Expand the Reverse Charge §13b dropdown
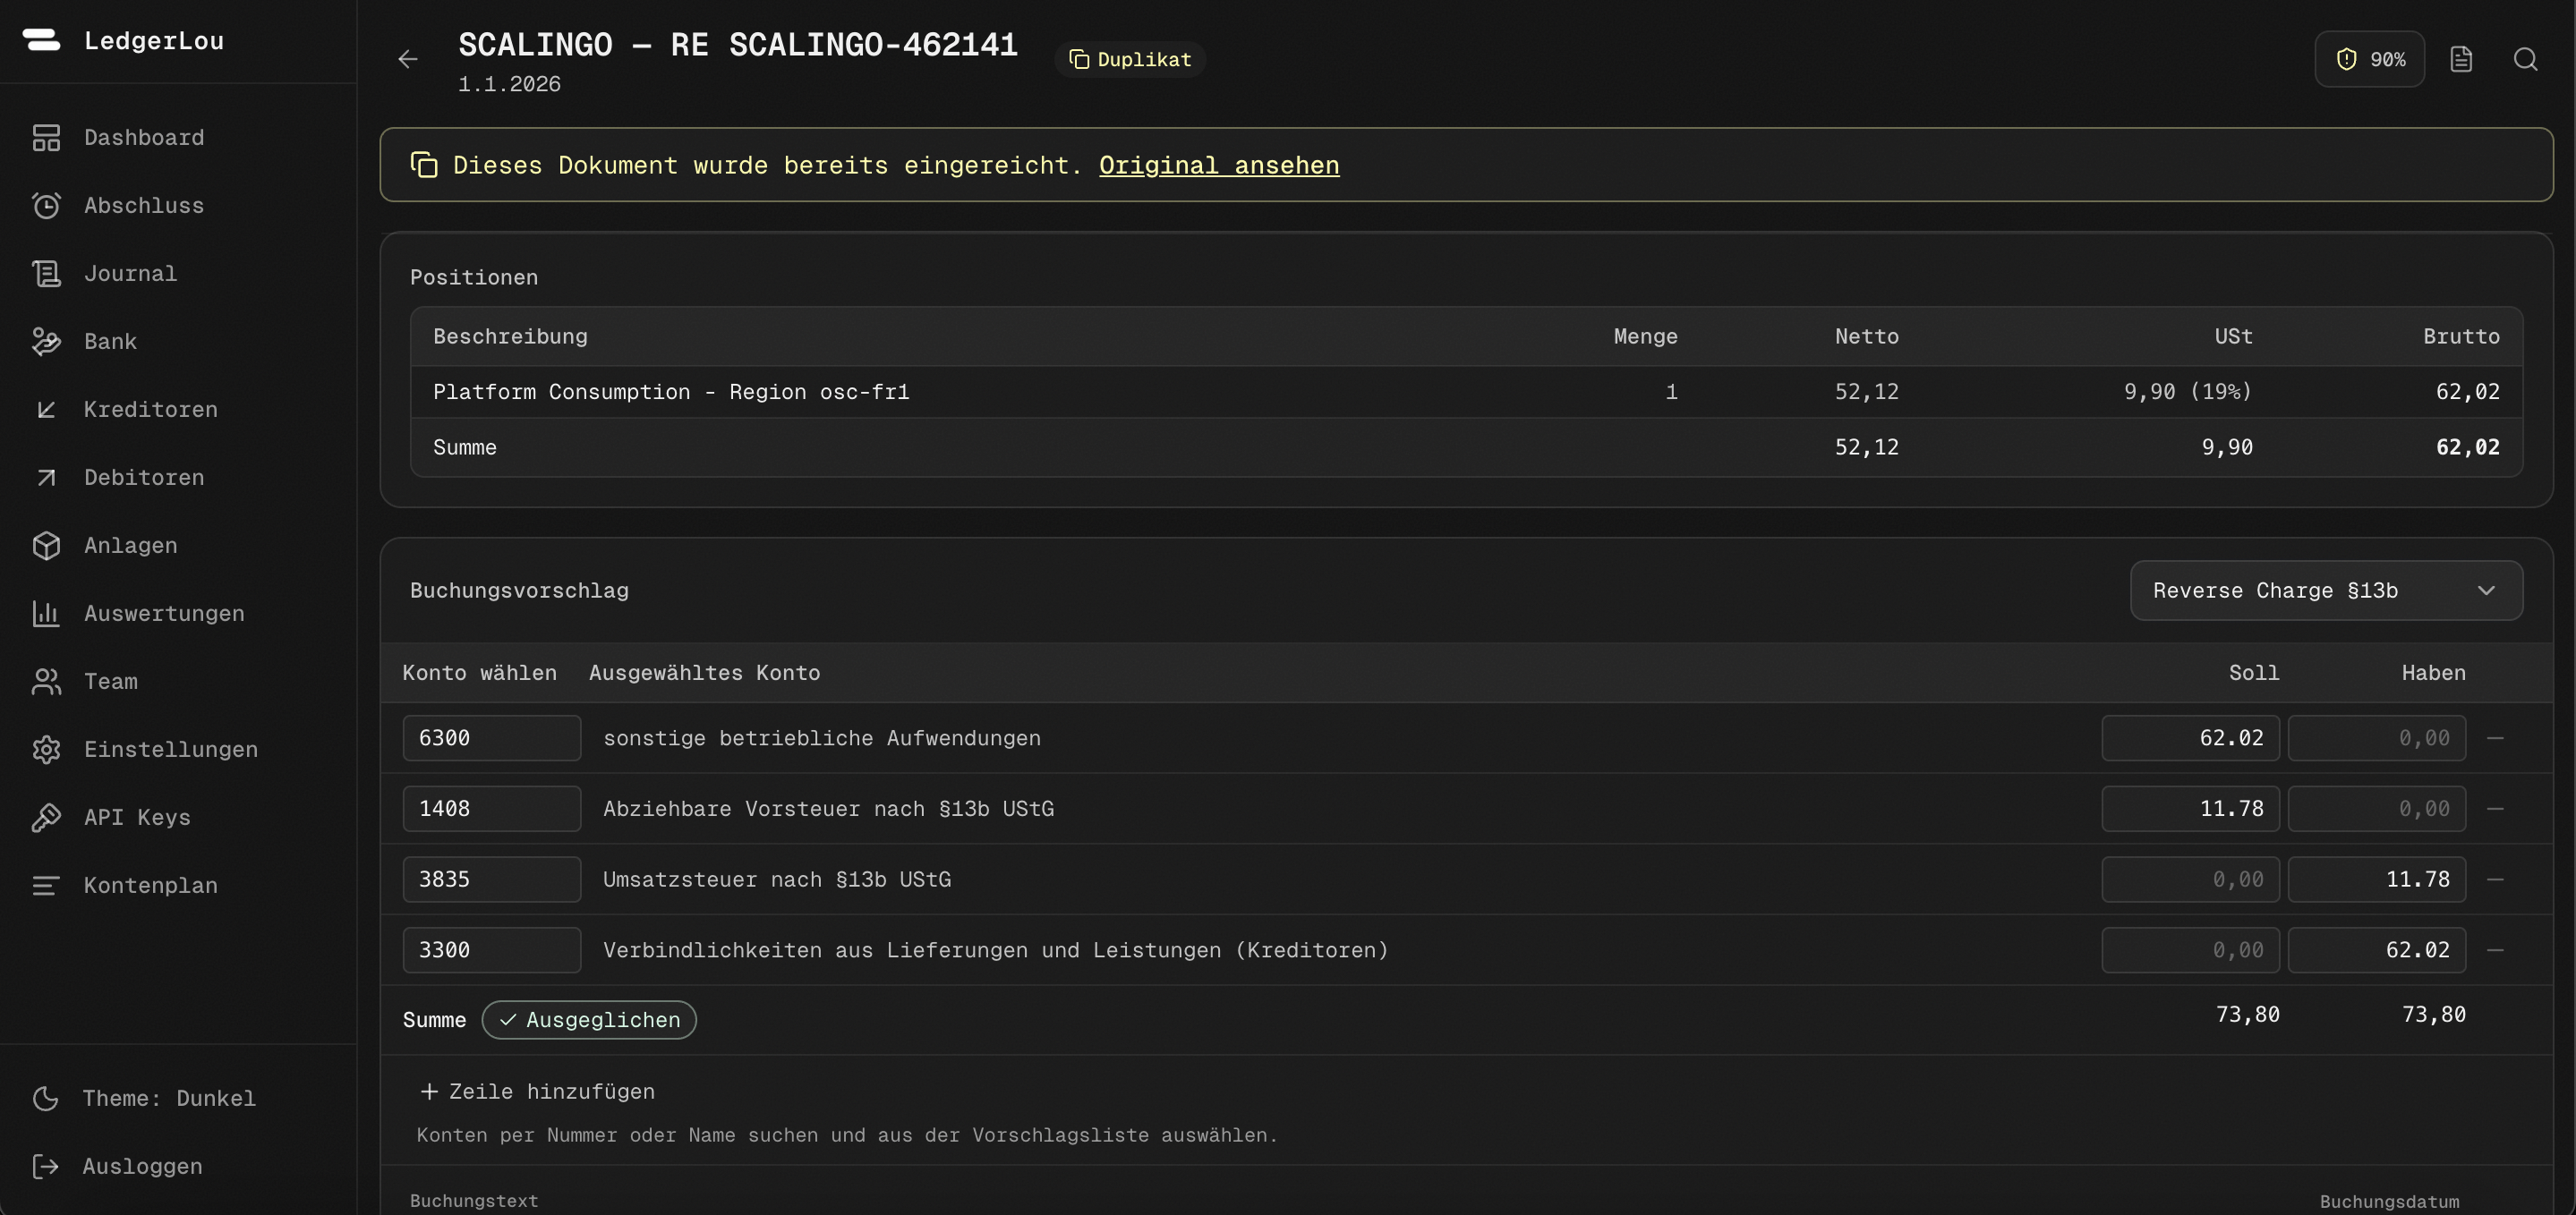Image resolution: width=2576 pixels, height=1215 pixels. [x=2325, y=590]
